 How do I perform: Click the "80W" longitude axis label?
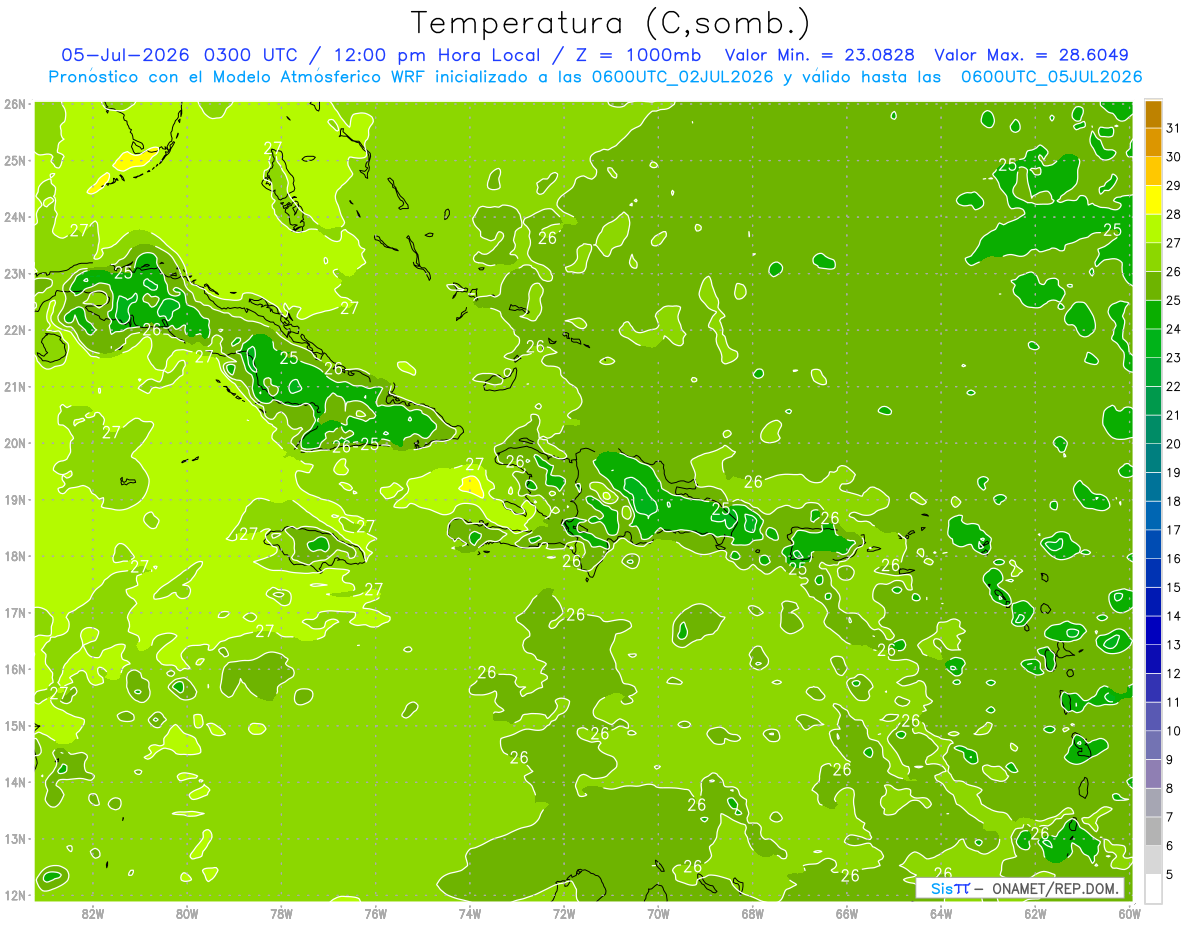pos(187,913)
